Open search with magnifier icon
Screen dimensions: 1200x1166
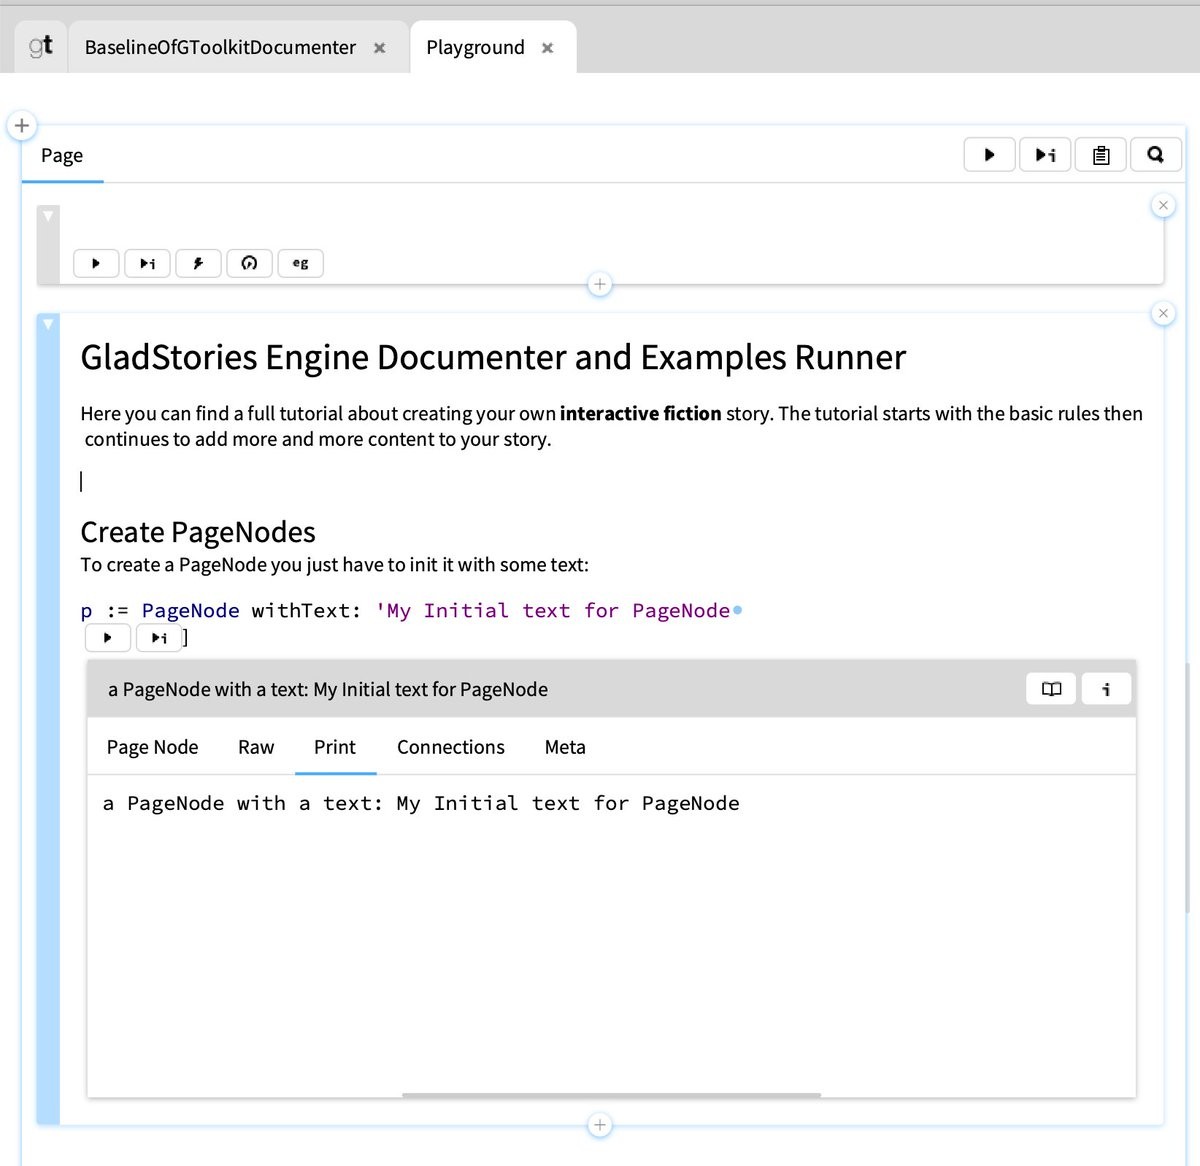[1155, 155]
